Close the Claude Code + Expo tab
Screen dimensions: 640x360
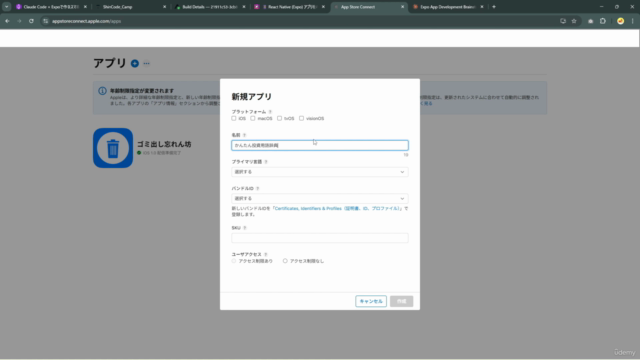[x=85, y=7]
